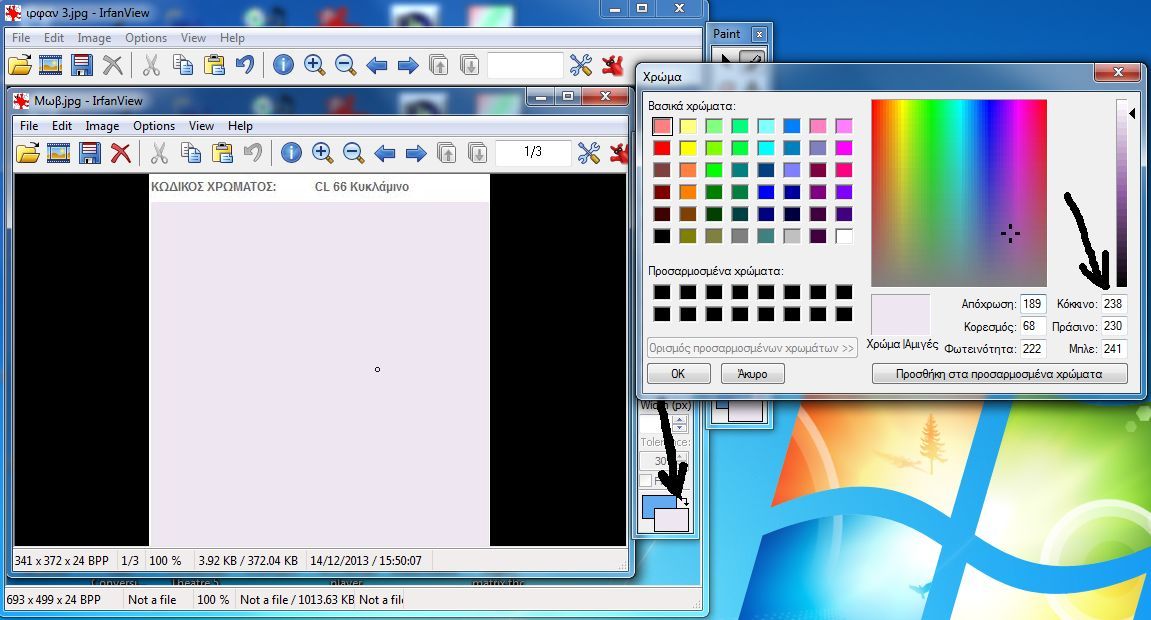Open Options menu in ιρφαν 3.jpg window

[146, 38]
